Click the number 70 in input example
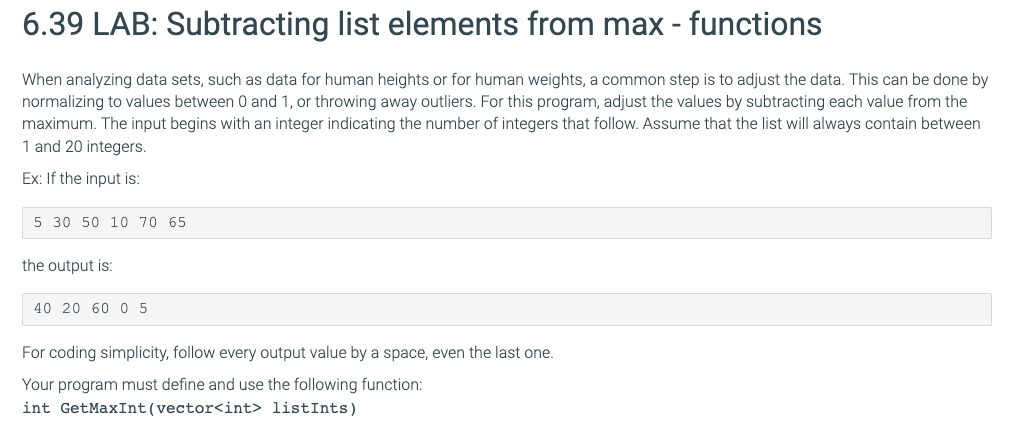 (148, 223)
